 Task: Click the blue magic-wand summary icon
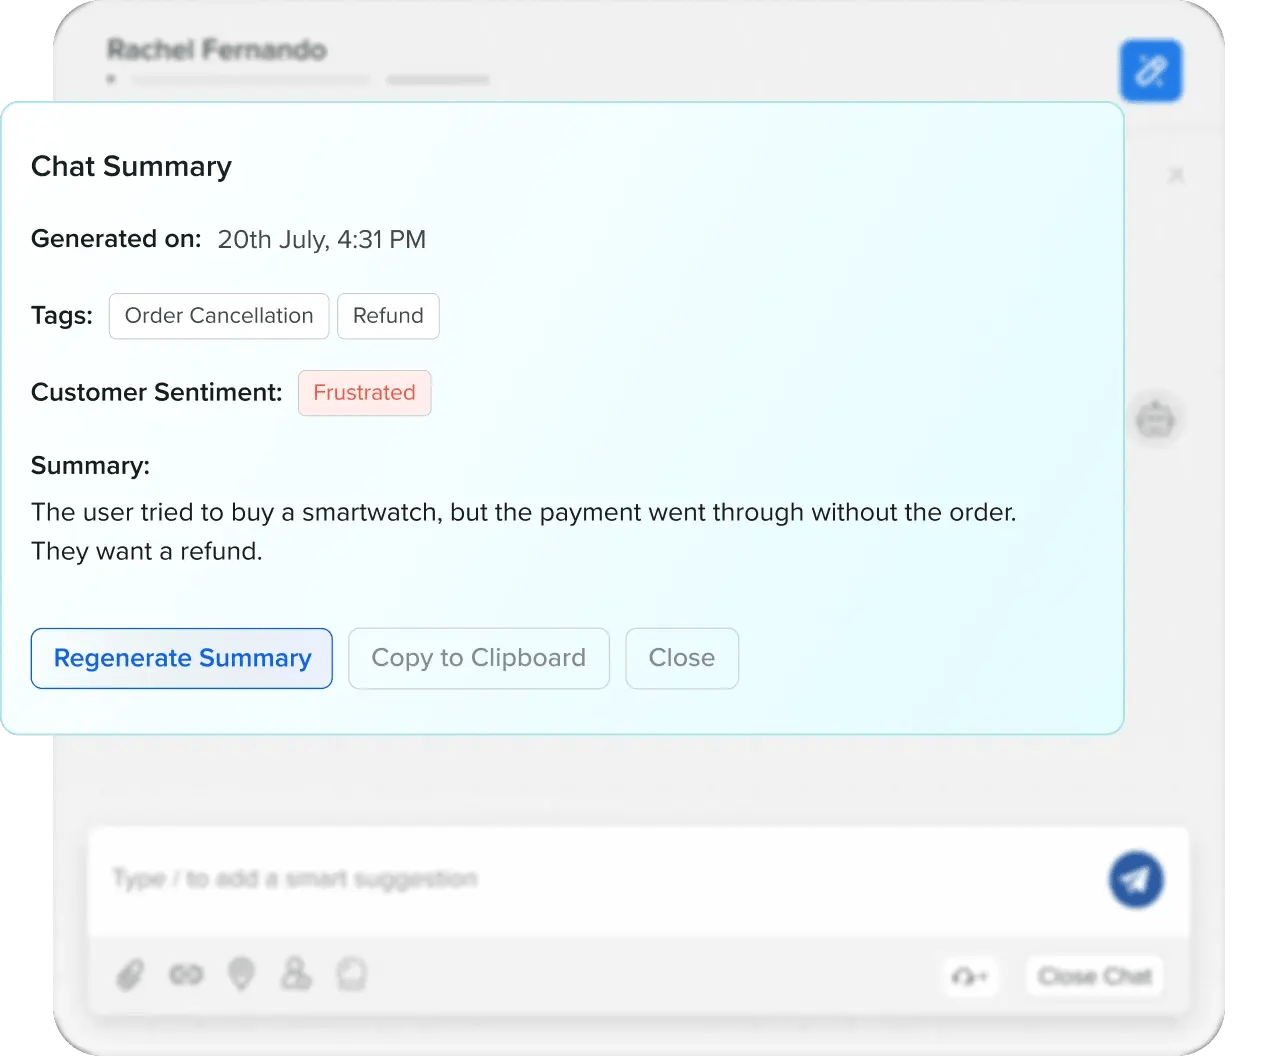[x=1151, y=71]
